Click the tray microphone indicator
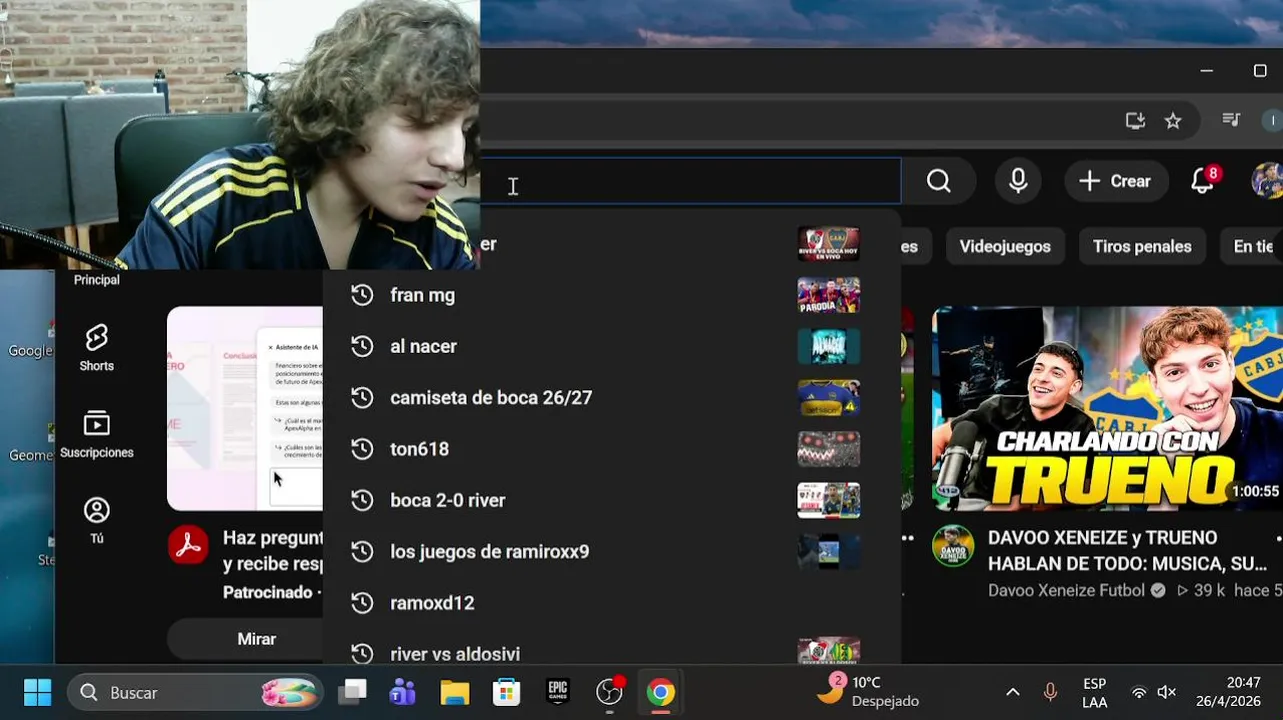The height and width of the screenshot is (720, 1283). click(x=1050, y=692)
